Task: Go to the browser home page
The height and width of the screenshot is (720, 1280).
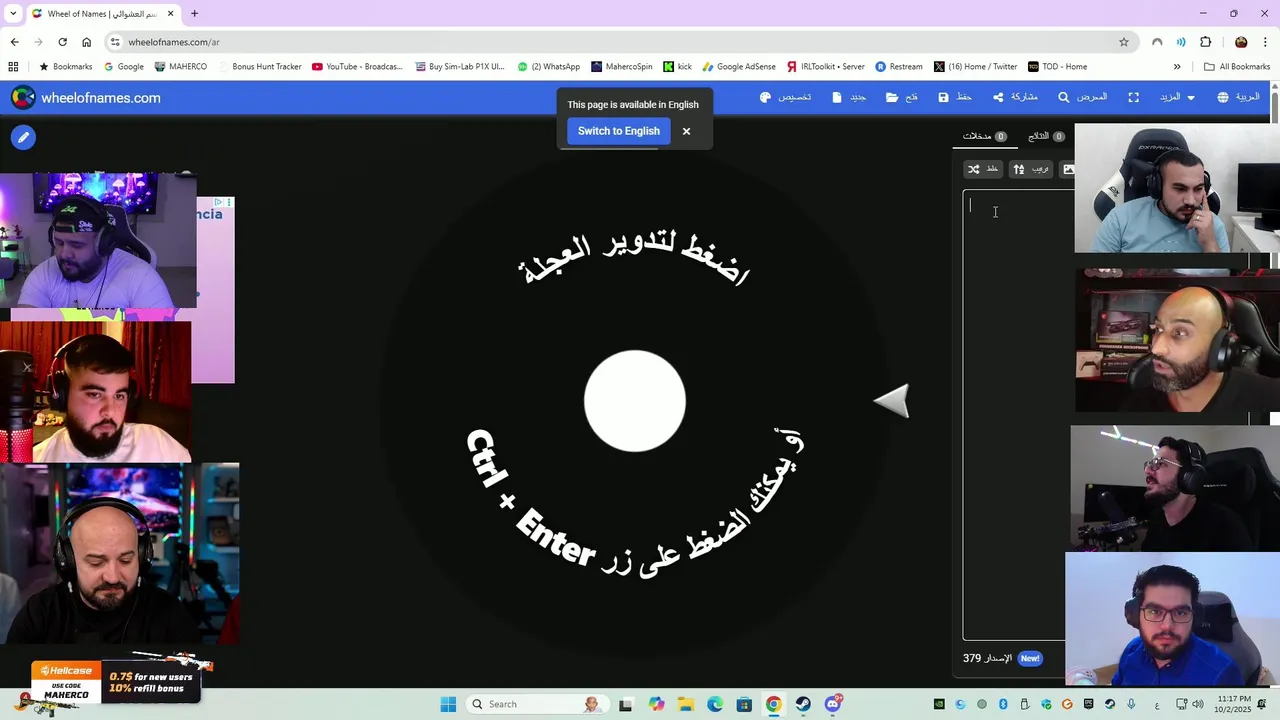Action: pos(86,42)
